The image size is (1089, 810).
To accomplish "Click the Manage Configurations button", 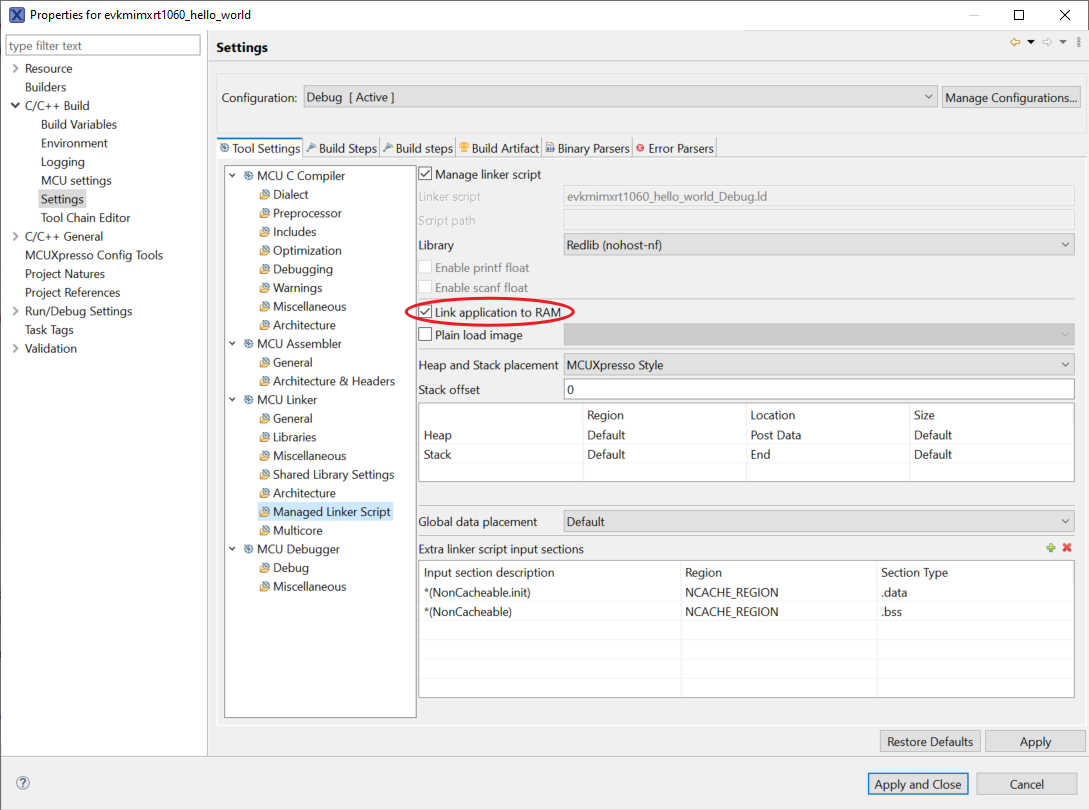I will [x=1011, y=98].
